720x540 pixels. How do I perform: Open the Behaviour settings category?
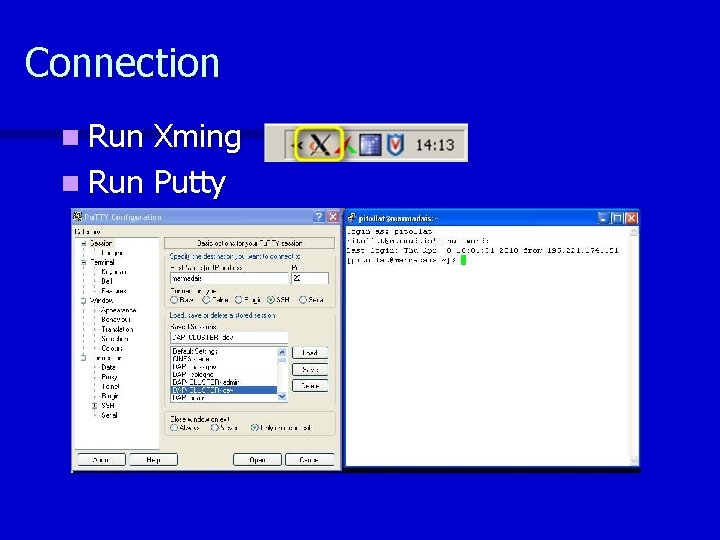pos(116,320)
